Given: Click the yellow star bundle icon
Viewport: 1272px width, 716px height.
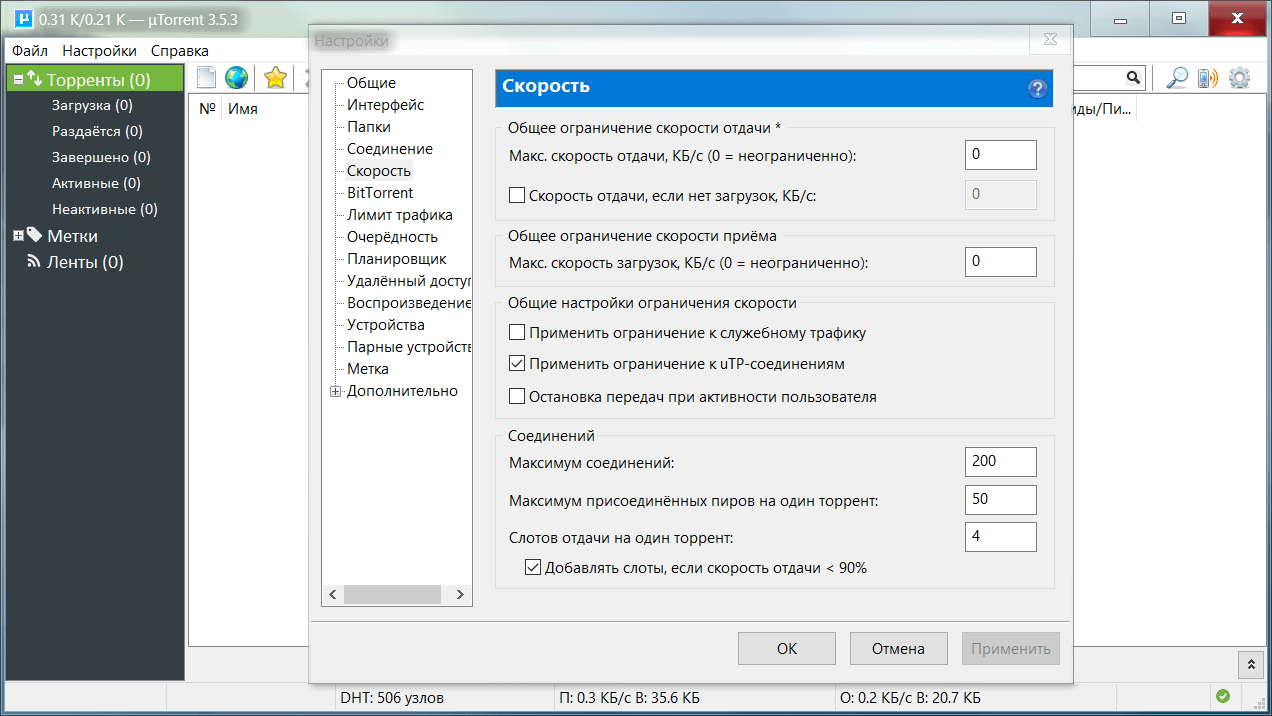Looking at the screenshot, I should click(x=275, y=77).
